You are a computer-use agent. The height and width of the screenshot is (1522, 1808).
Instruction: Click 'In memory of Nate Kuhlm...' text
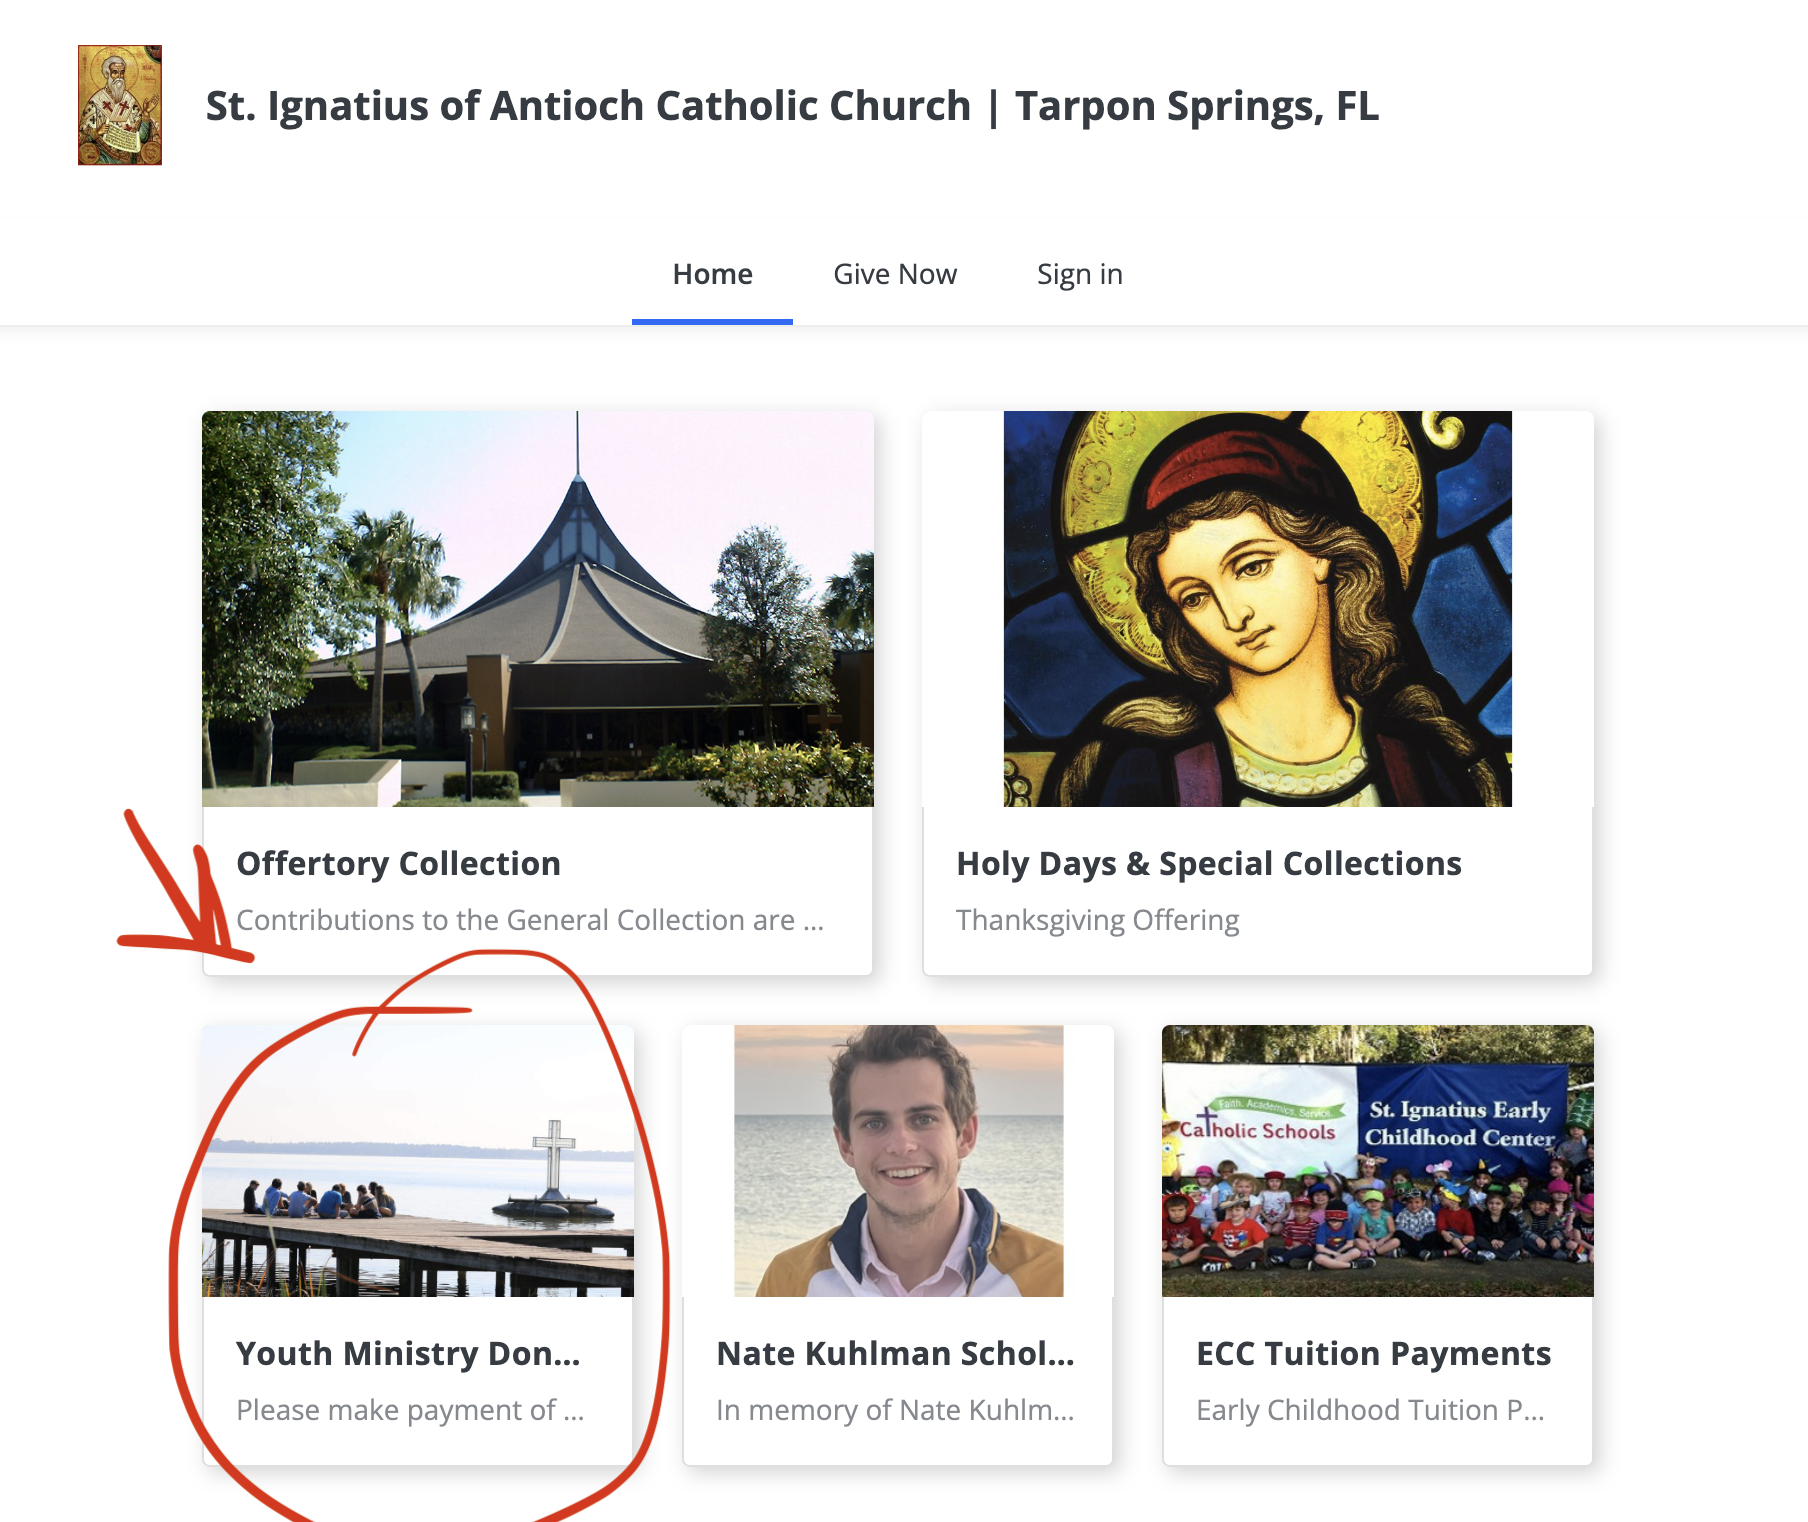click(895, 1410)
